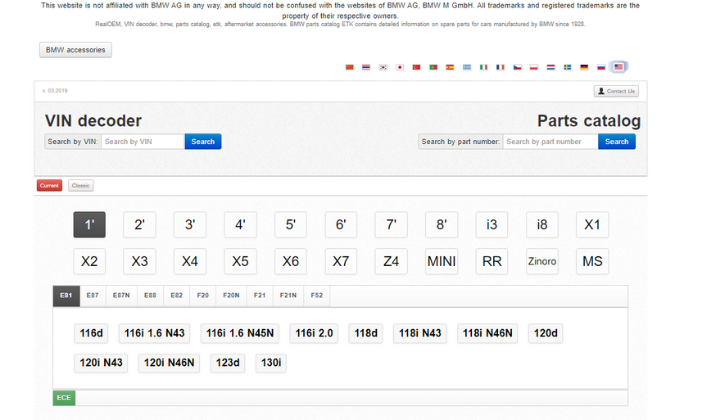Click the Search by part number field

(x=550, y=142)
